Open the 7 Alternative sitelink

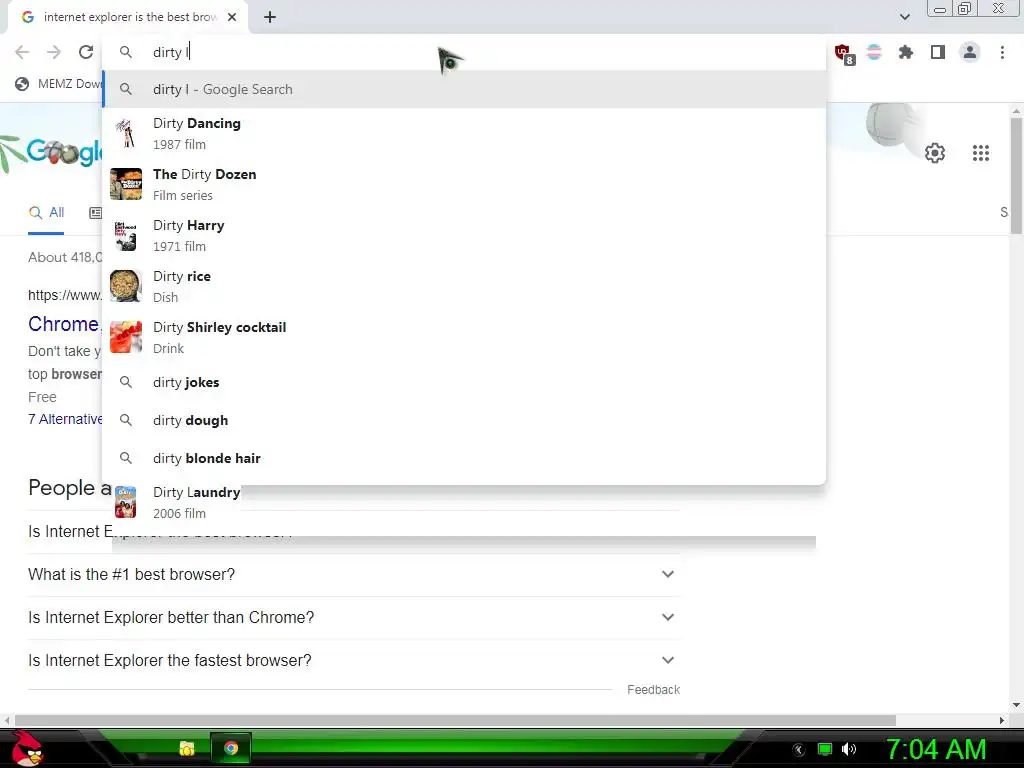[x=65, y=419]
